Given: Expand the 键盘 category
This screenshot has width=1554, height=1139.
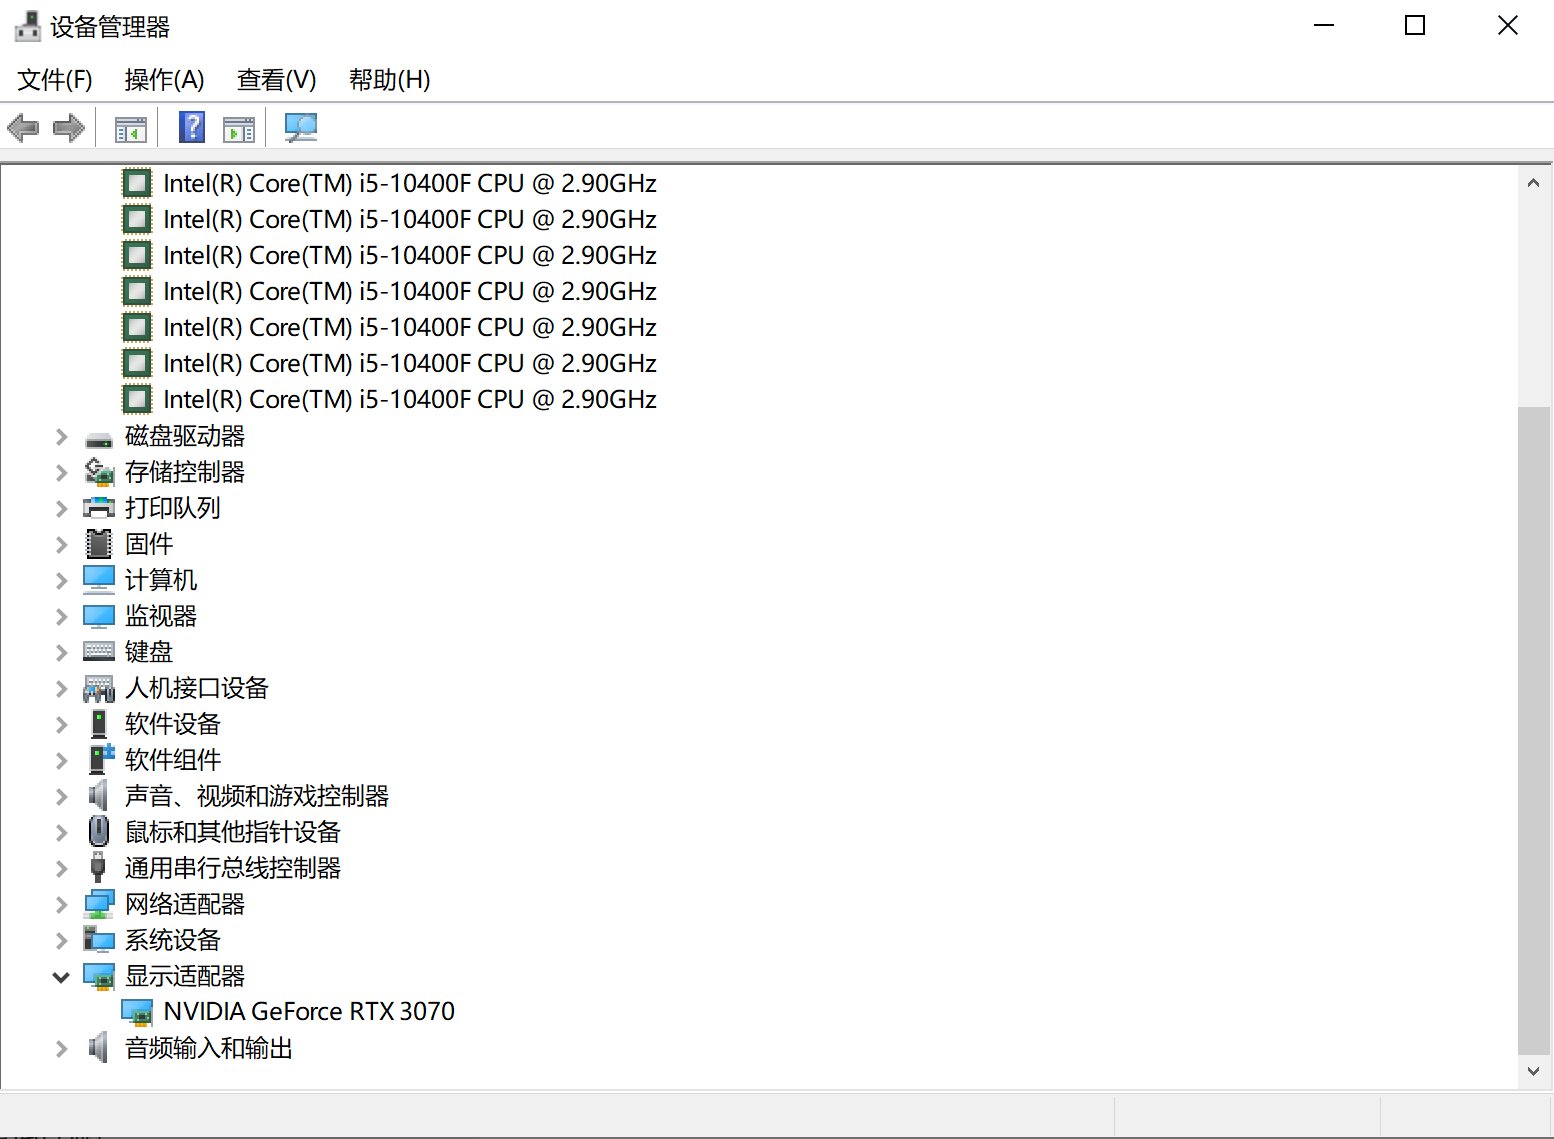Looking at the screenshot, I should pos(62,653).
